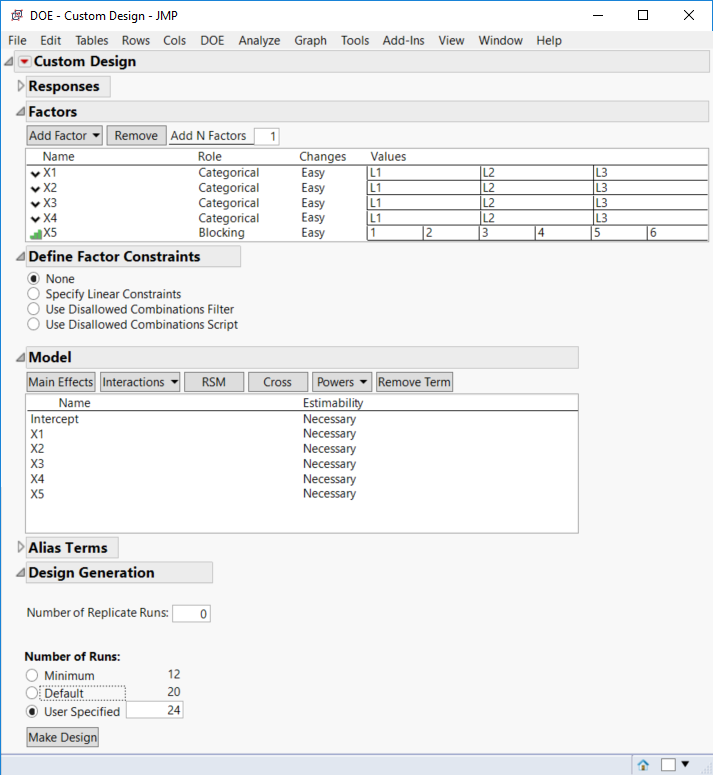Open the JMP Home Window icon

click(643, 765)
